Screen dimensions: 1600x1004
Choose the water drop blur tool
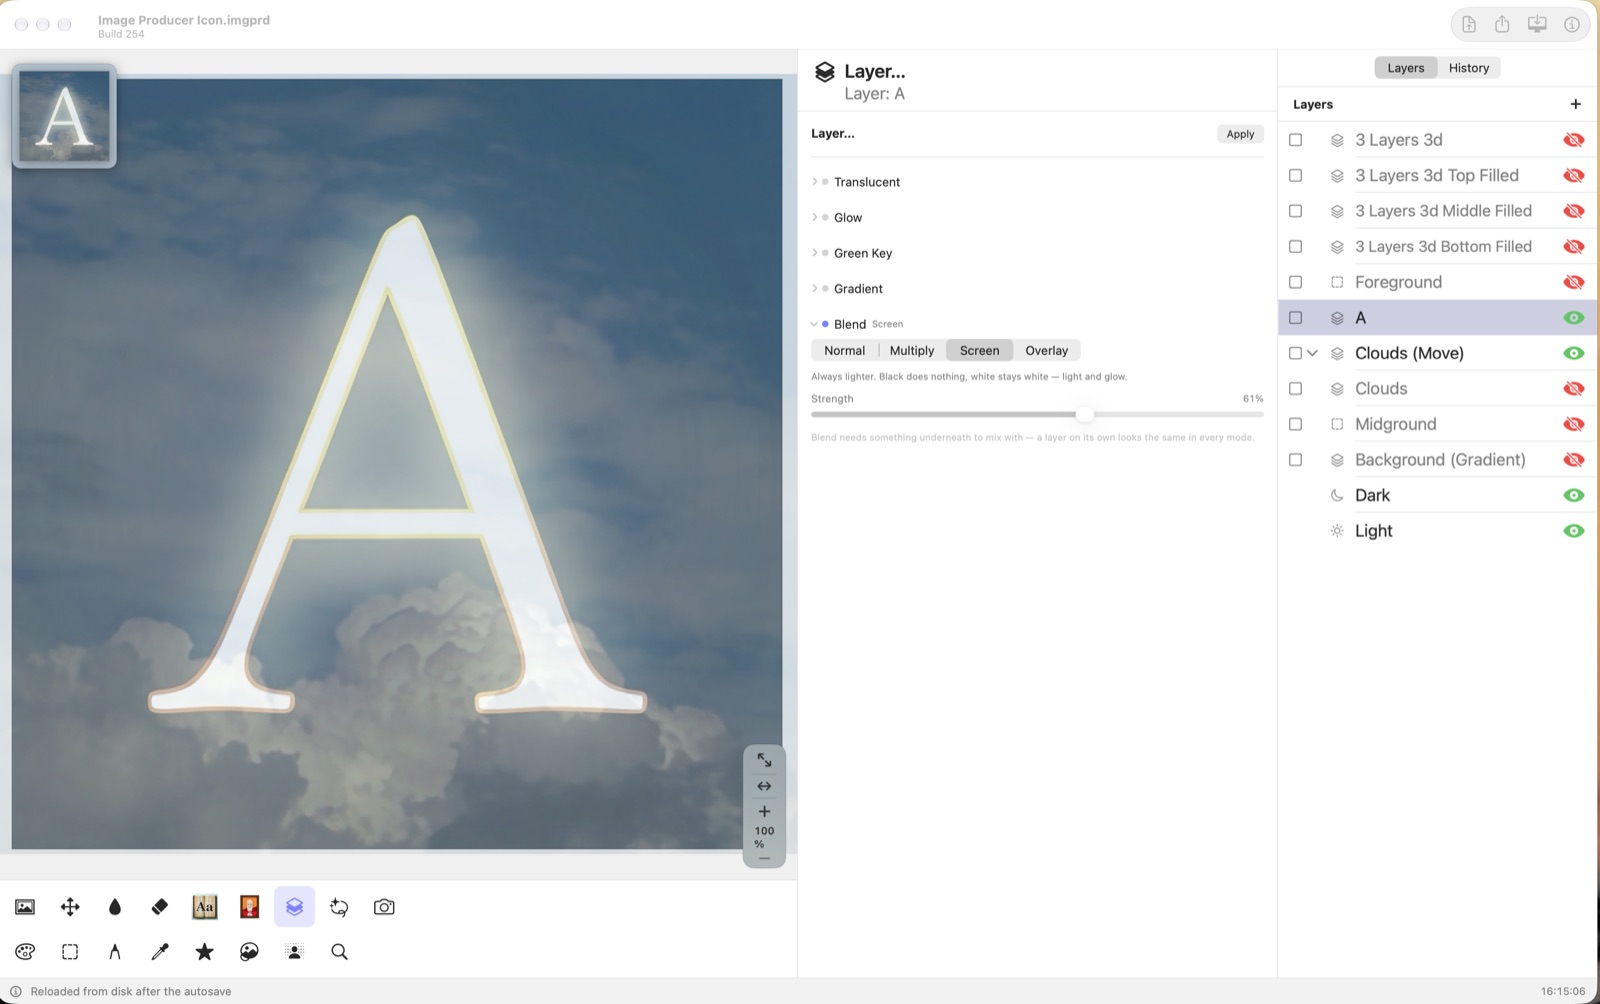point(115,907)
